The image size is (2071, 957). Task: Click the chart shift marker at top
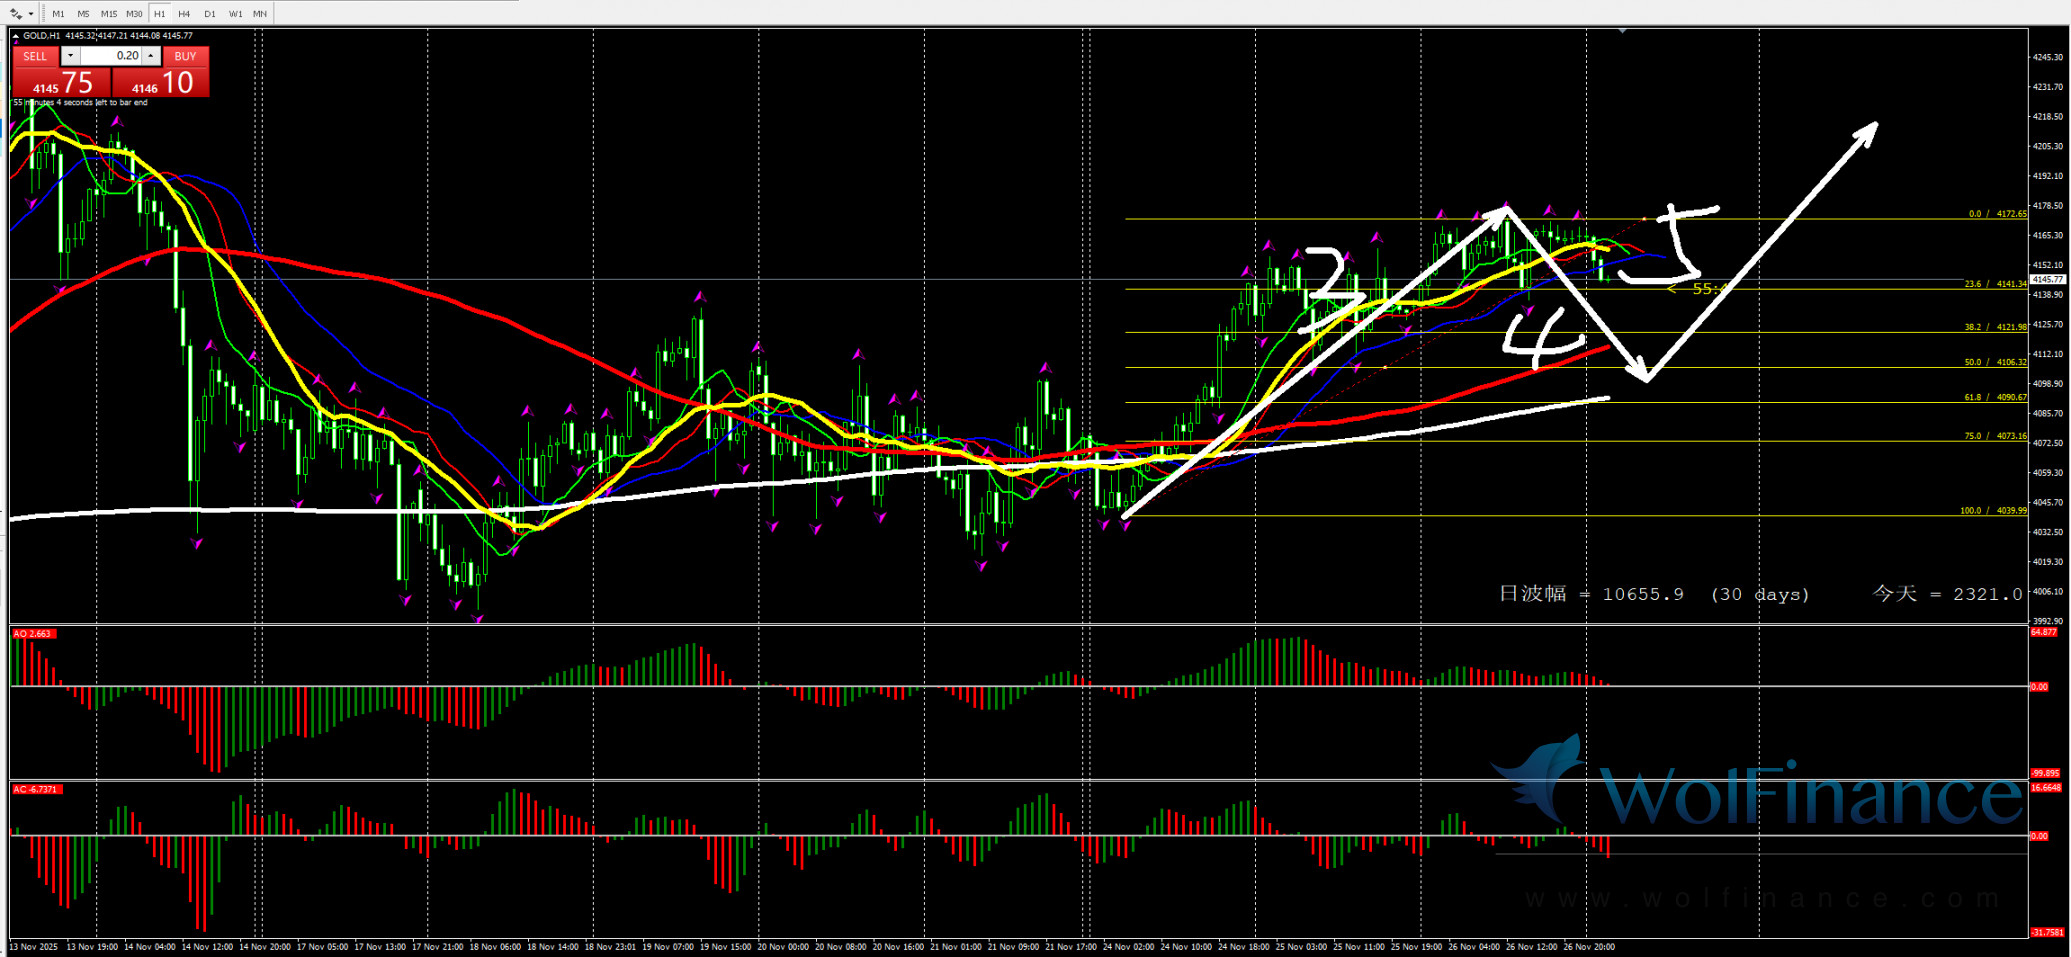pyautogui.click(x=1622, y=32)
